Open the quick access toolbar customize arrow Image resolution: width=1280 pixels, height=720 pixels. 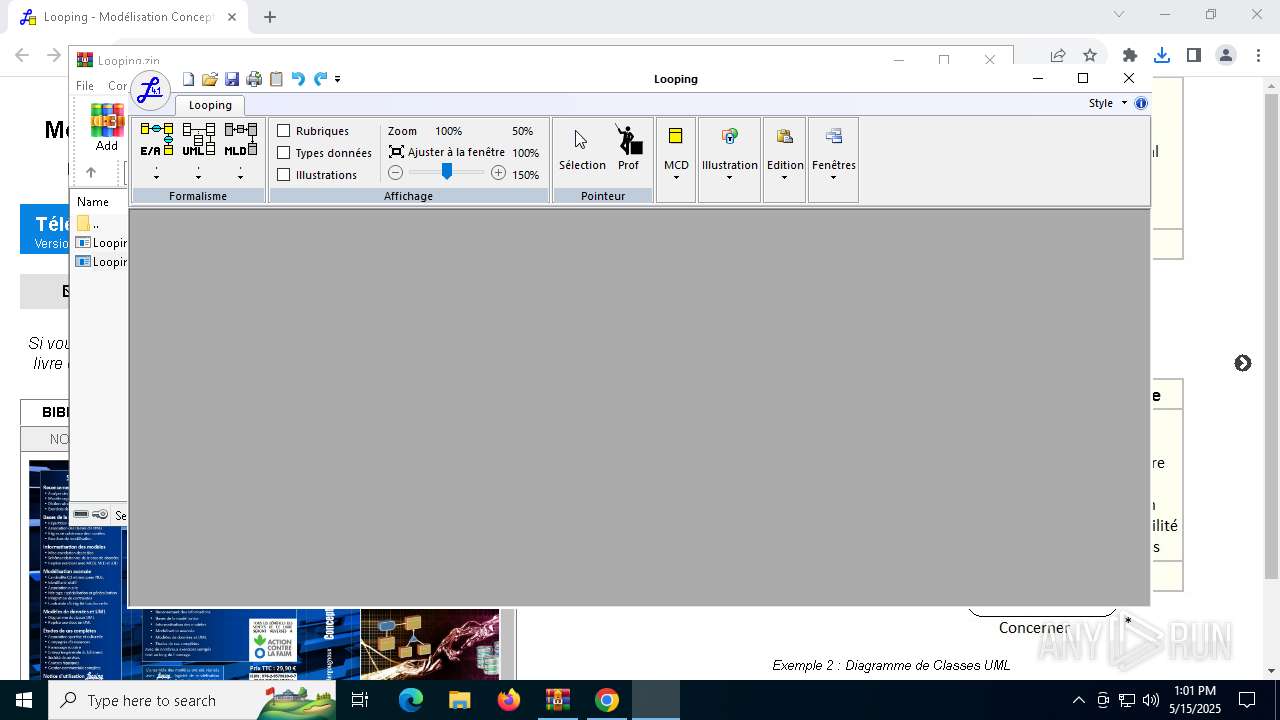pyautogui.click(x=338, y=79)
